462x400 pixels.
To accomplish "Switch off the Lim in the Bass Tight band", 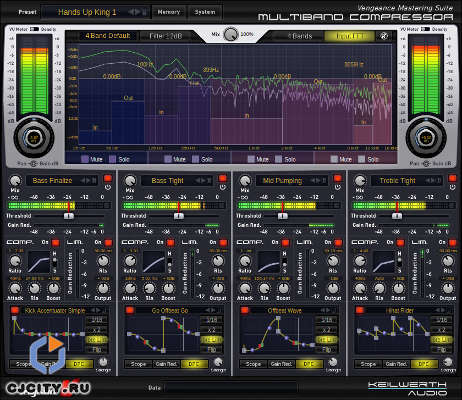I will [223, 242].
